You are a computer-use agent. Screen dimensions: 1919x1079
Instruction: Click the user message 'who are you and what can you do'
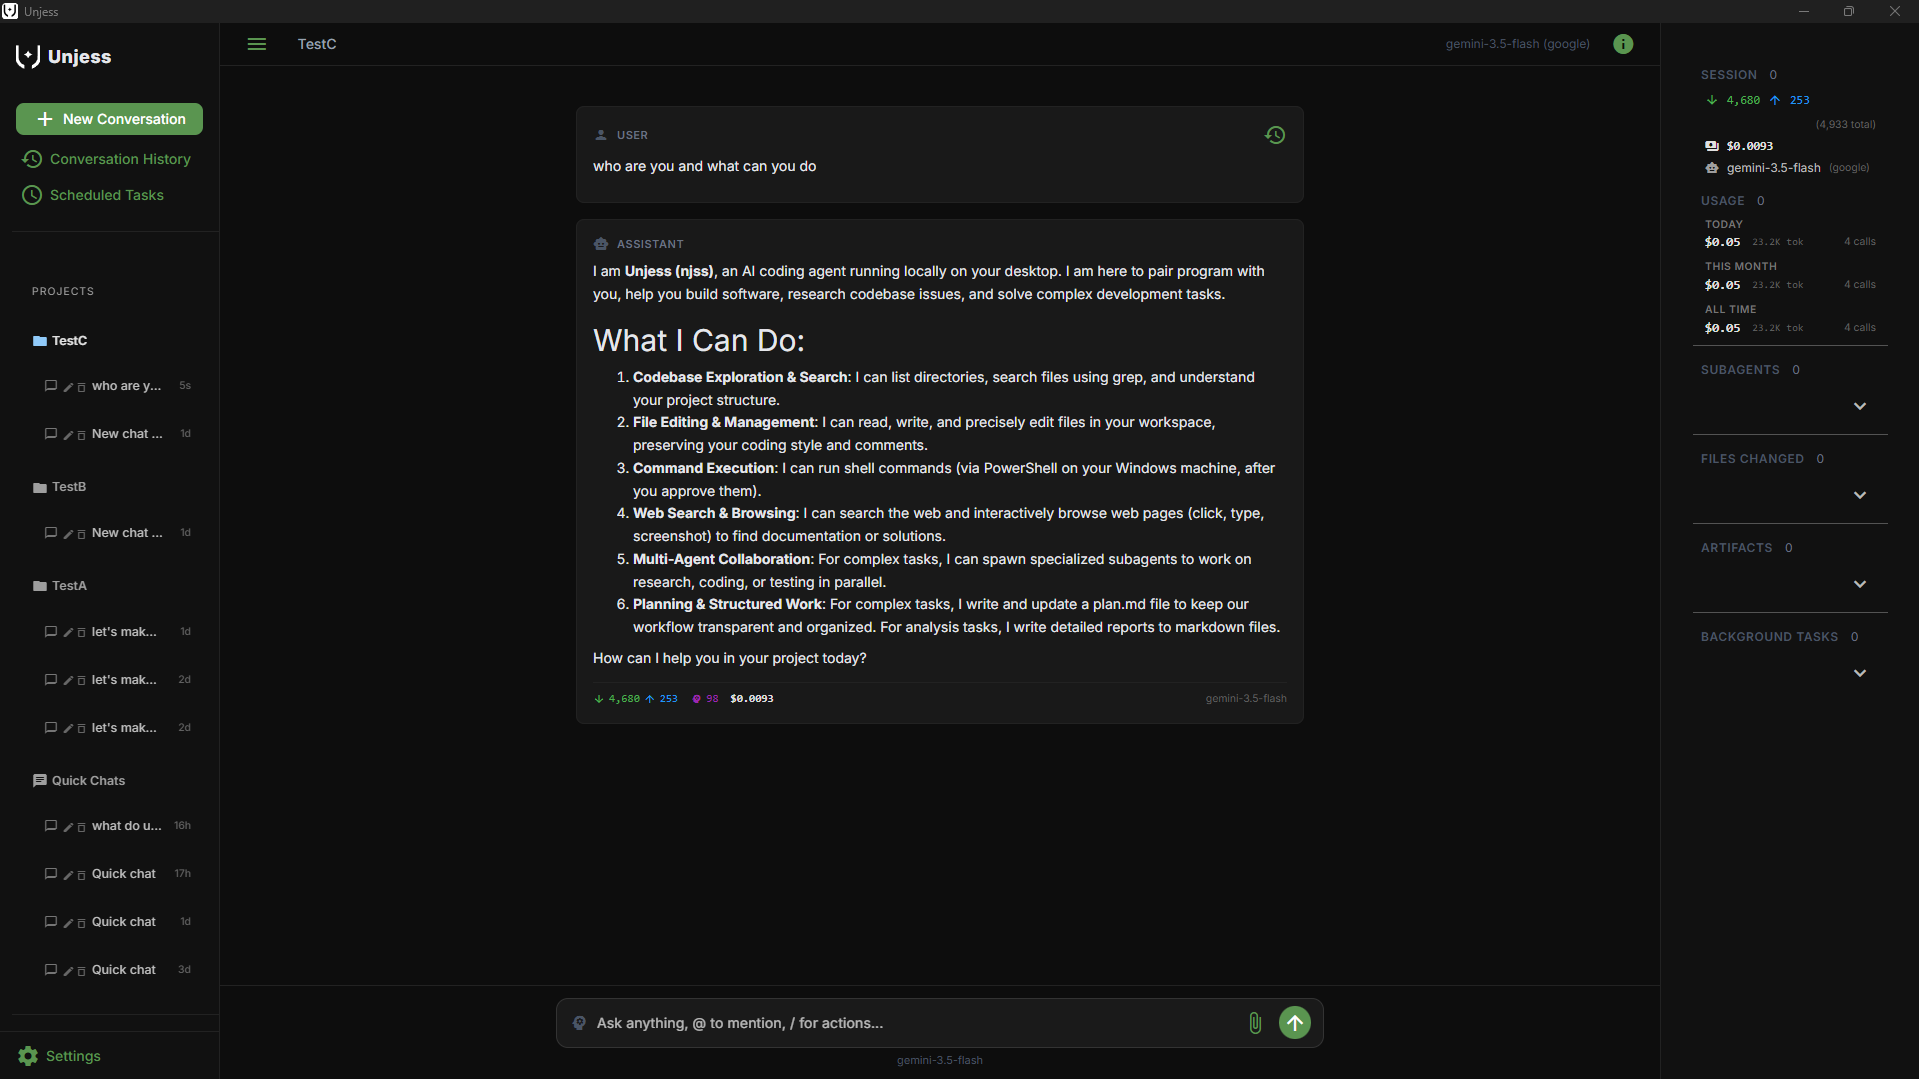click(704, 166)
